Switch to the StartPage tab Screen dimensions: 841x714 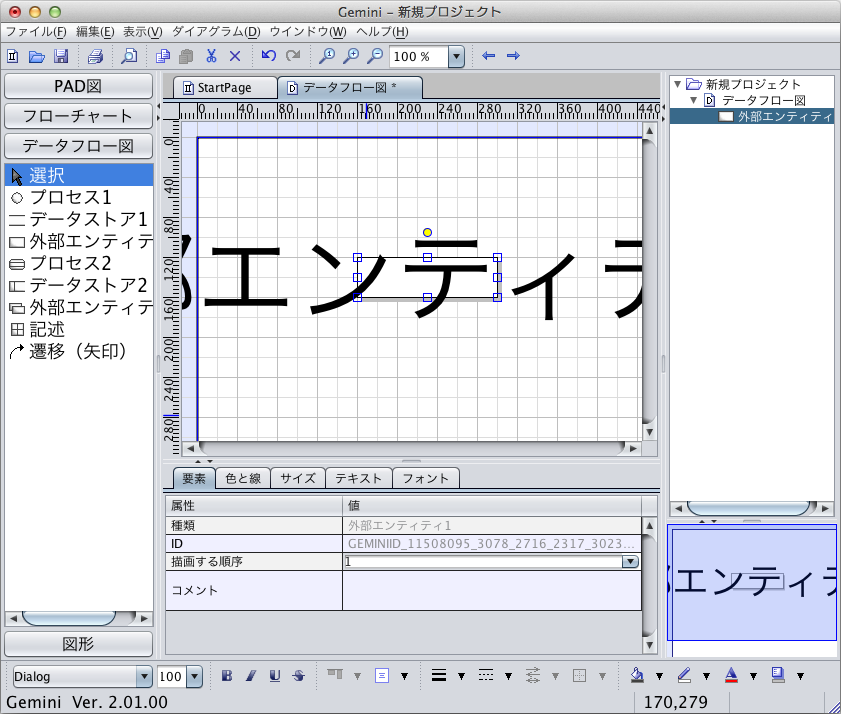[225, 87]
